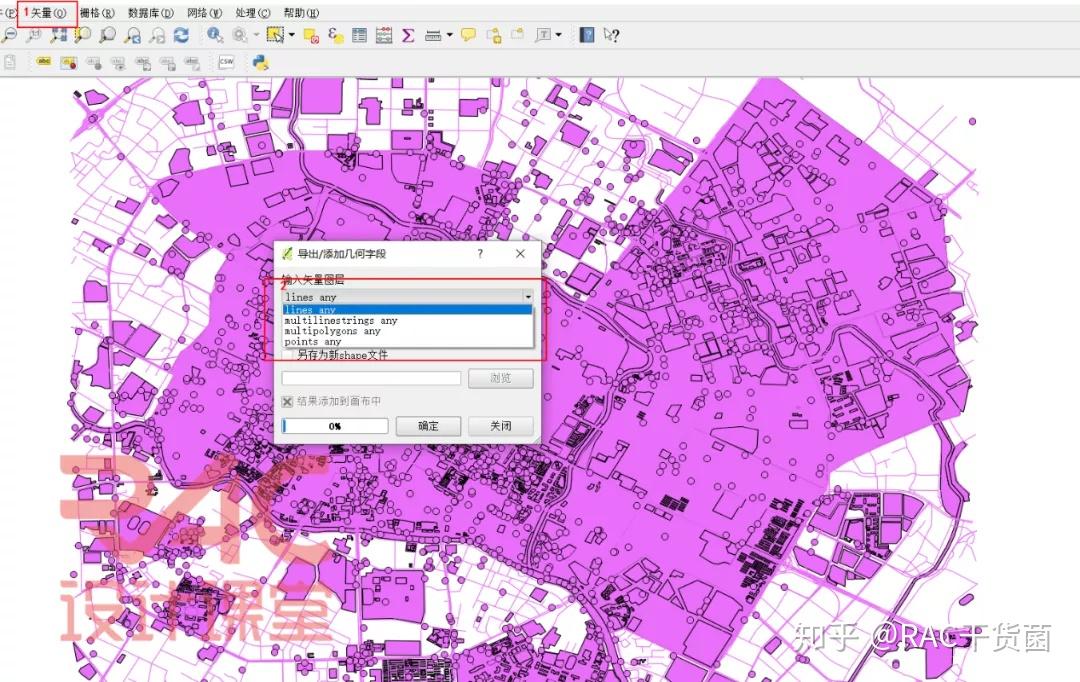The height and width of the screenshot is (682, 1080).
Task: Open the 帮助 (Help) menu
Action: tap(302, 13)
